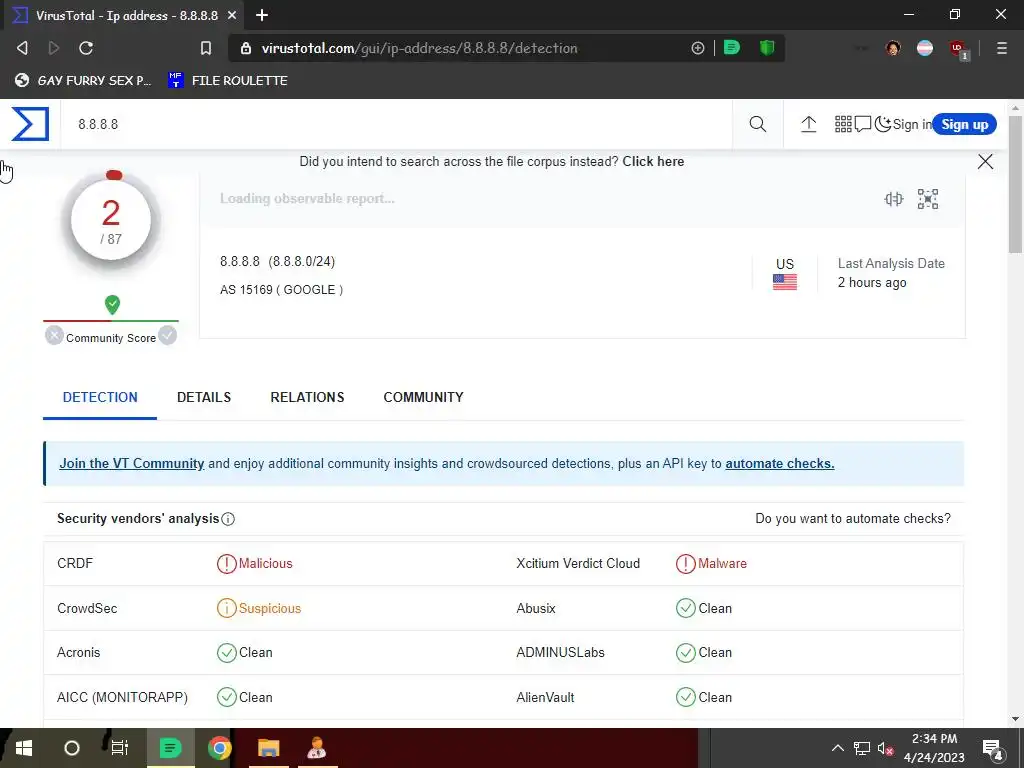Open Task View in taskbar
The width and height of the screenshot is (1024, 768).
[120, 748]
